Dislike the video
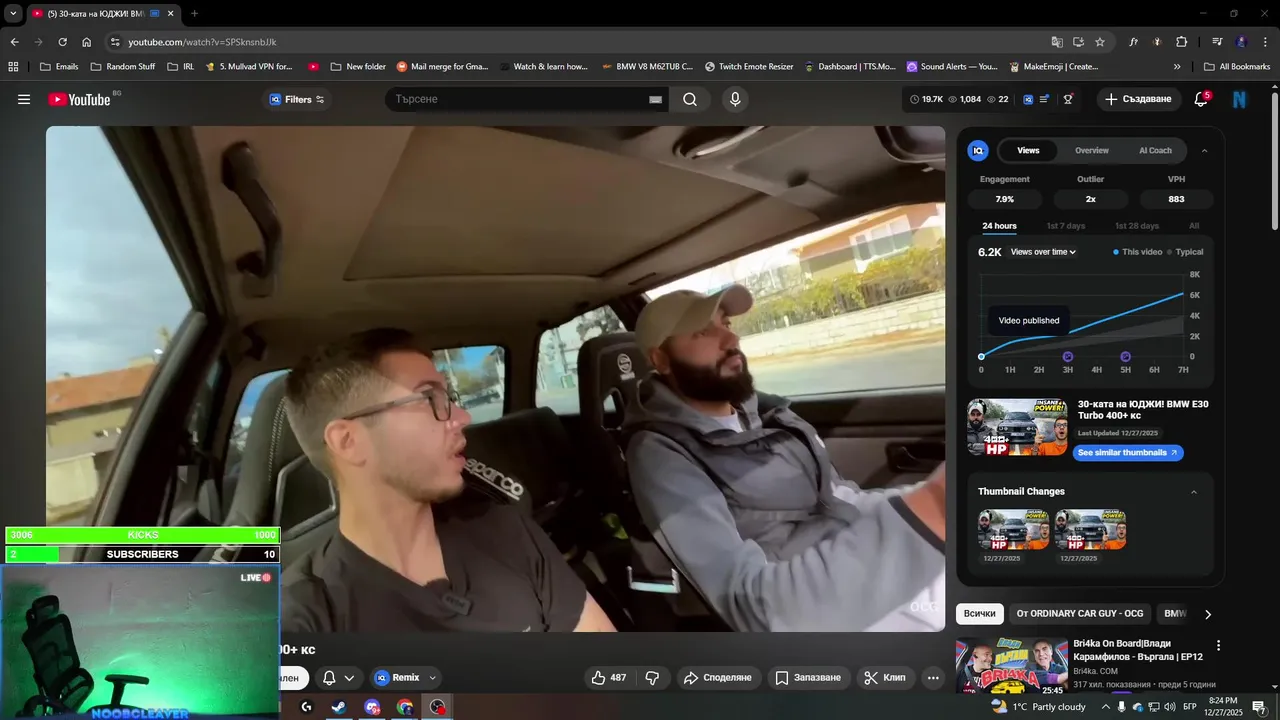 pos(652,678)
